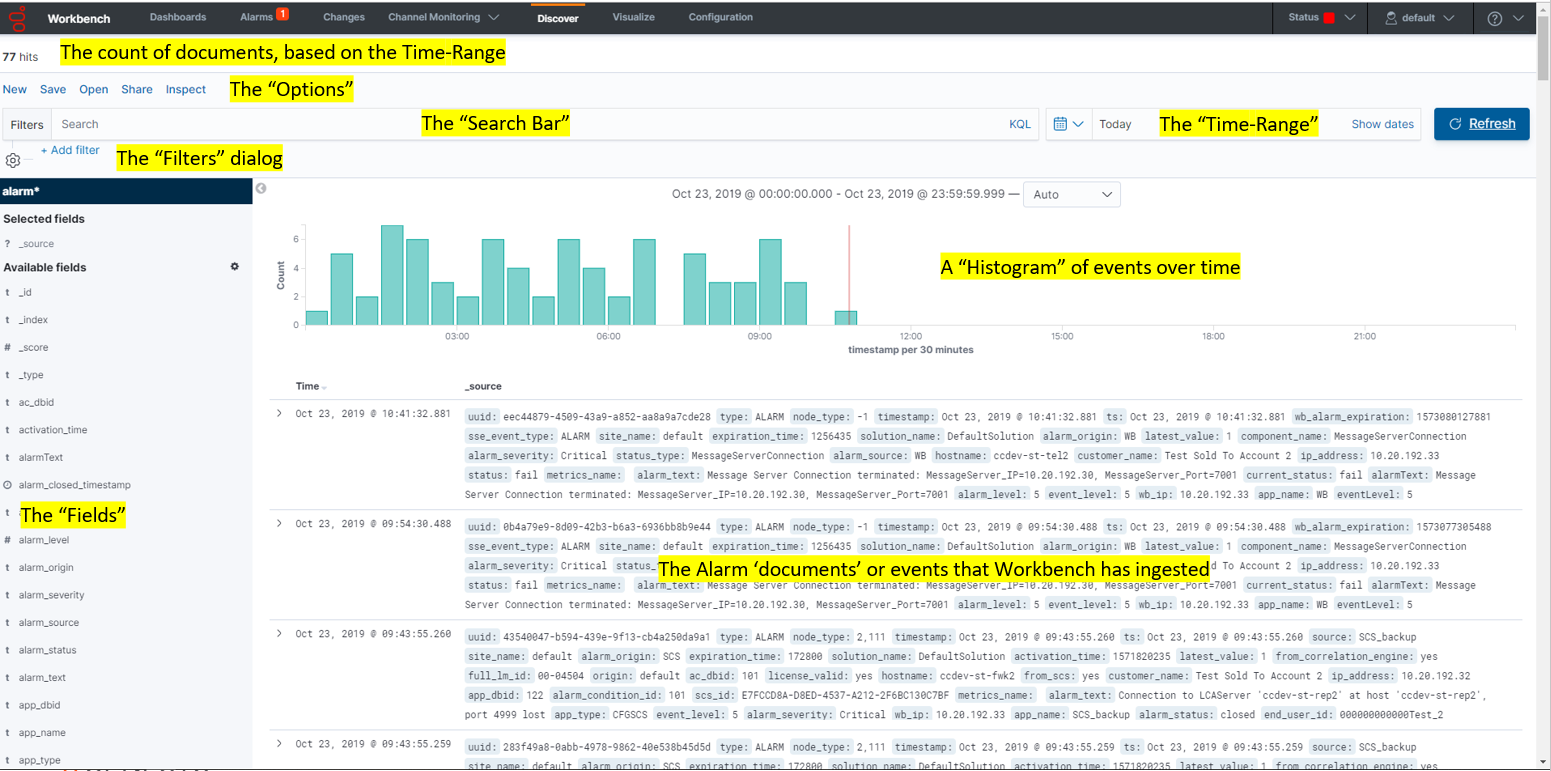
Task: Click the Show dates link
Action: tap(1382, 124)
